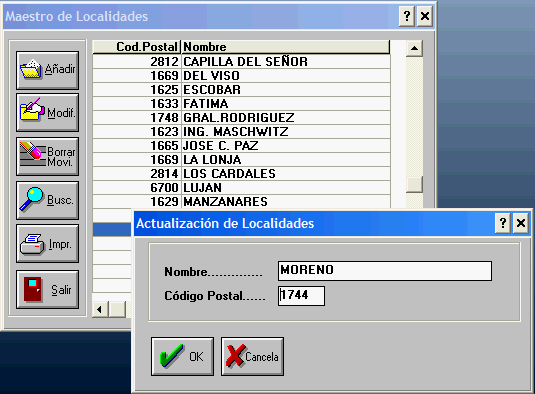Click the vertical scrollbar thumb
This screenshot has height=394, width=535.
tap(414, 185)
